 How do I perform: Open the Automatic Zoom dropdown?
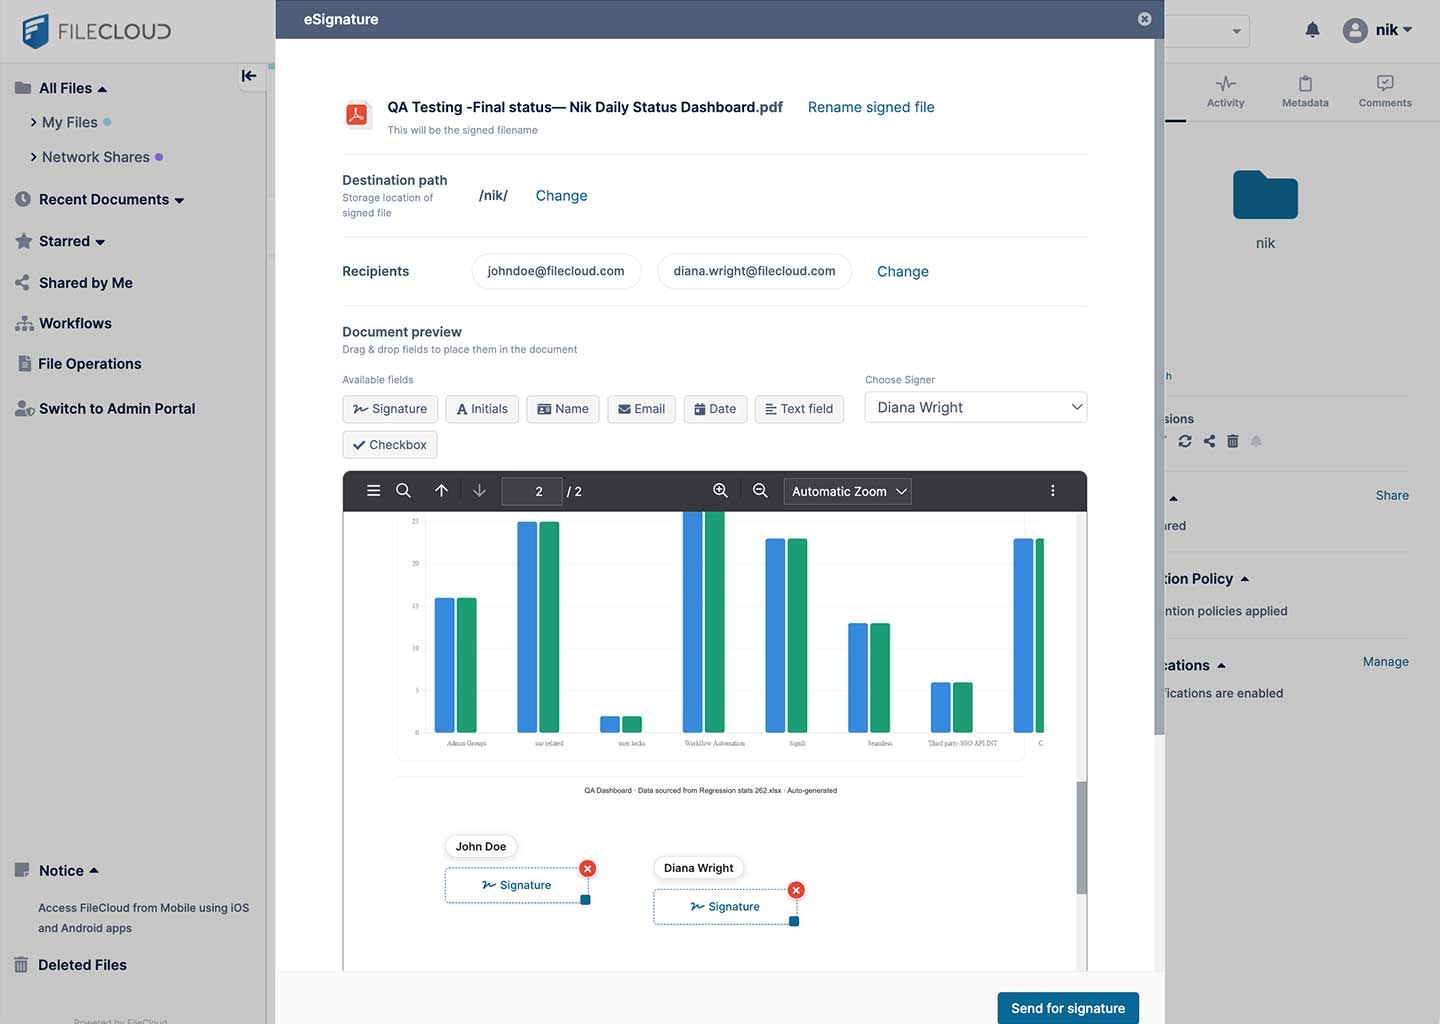click(x=847, y=491)
